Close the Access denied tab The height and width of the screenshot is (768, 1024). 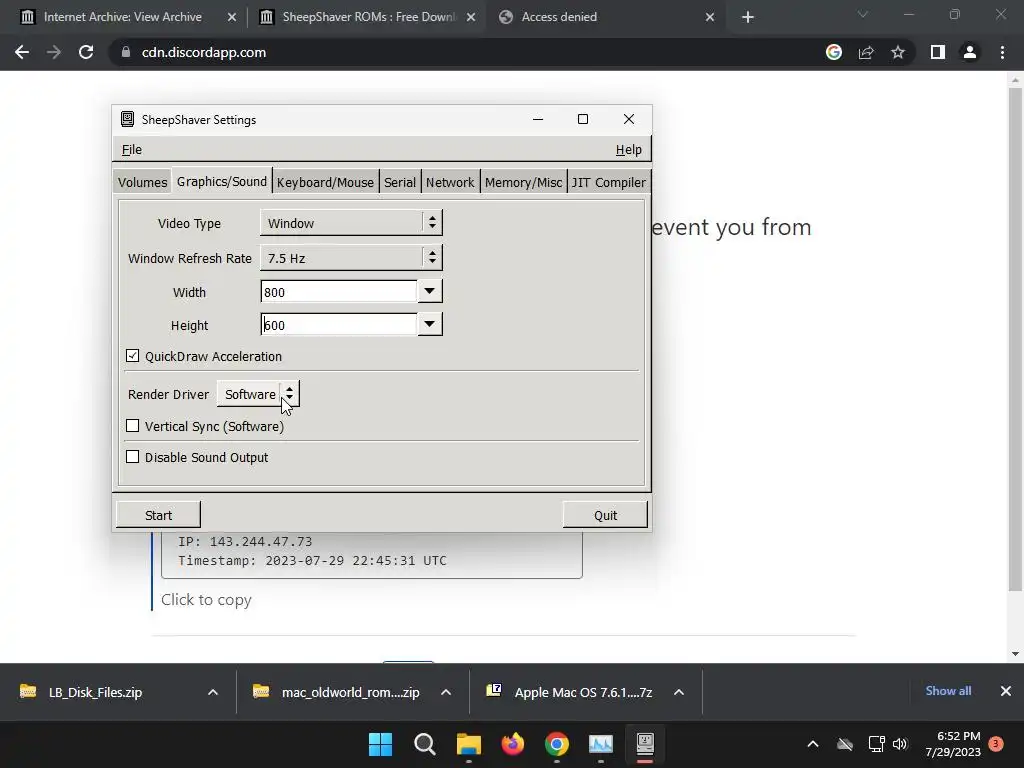point(710,17)
